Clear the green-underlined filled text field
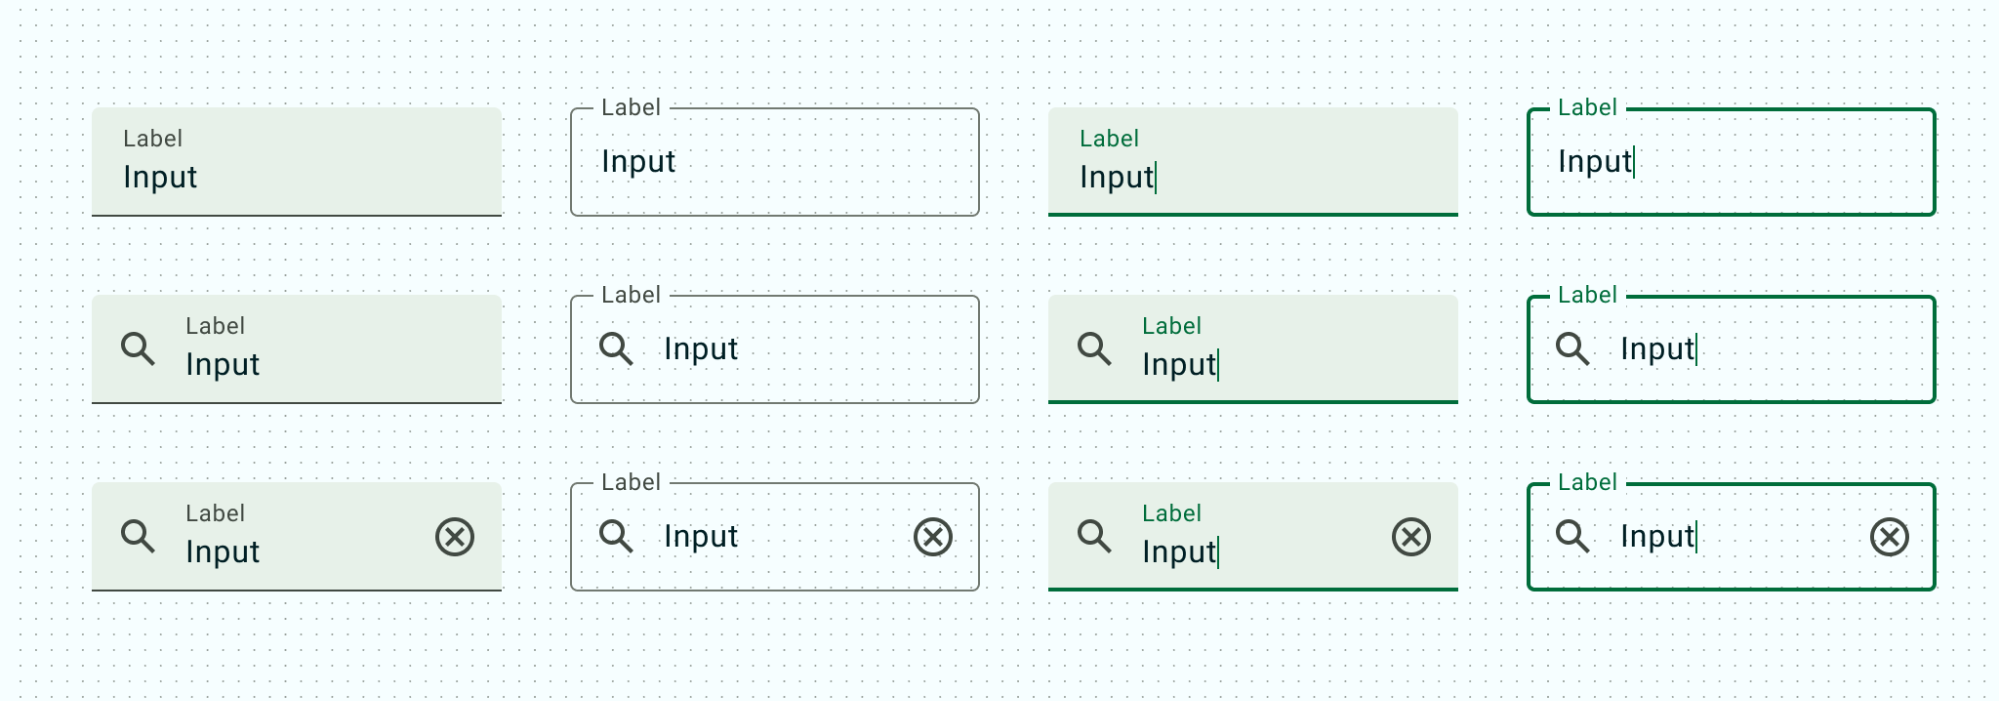The image size is (1999, 701). tap(1411, 537)
